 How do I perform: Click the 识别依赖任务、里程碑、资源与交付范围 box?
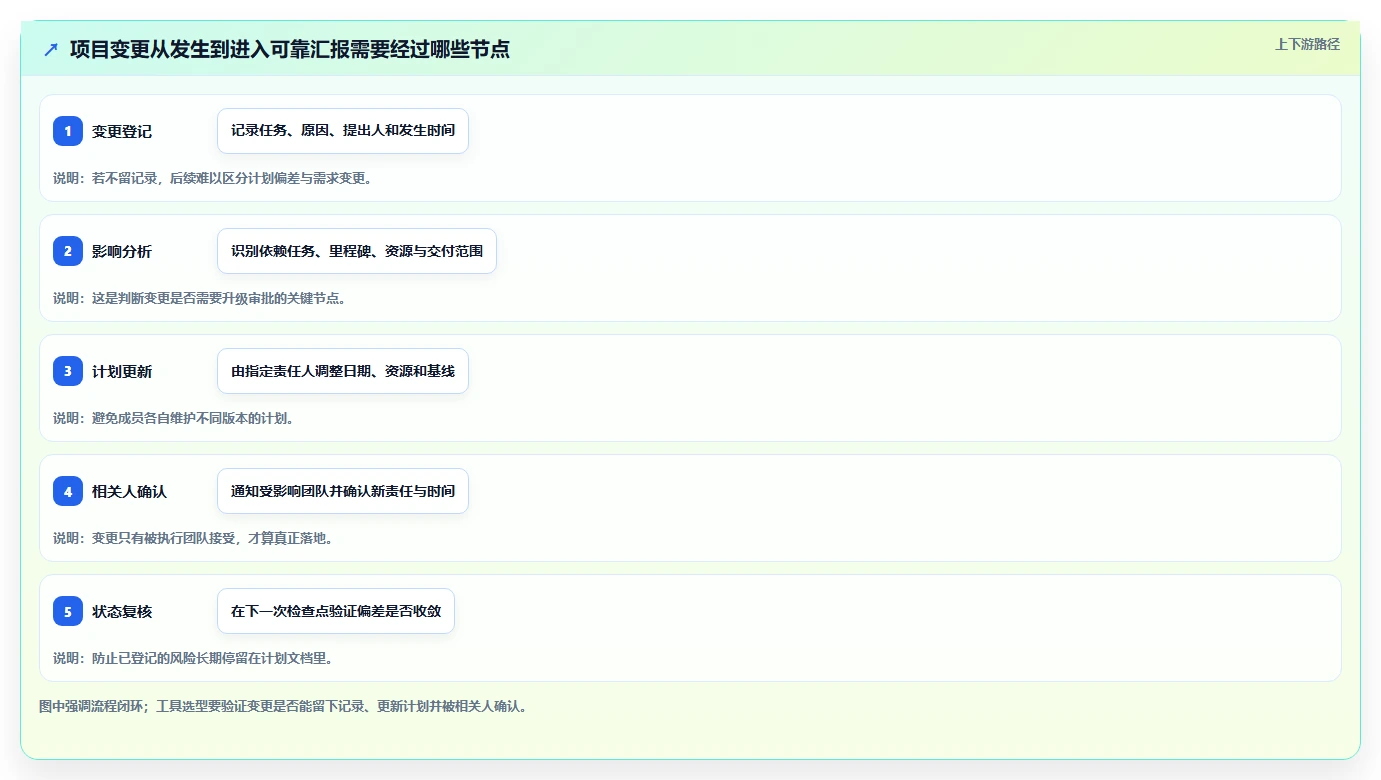(357, 251)
